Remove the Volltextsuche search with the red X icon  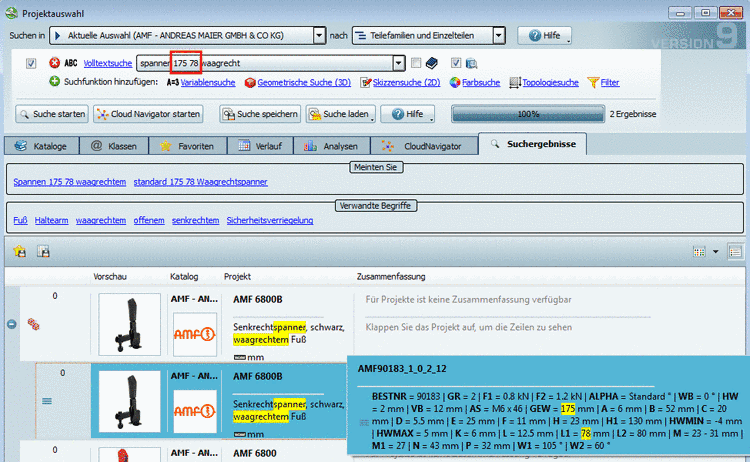coord(55,63)
